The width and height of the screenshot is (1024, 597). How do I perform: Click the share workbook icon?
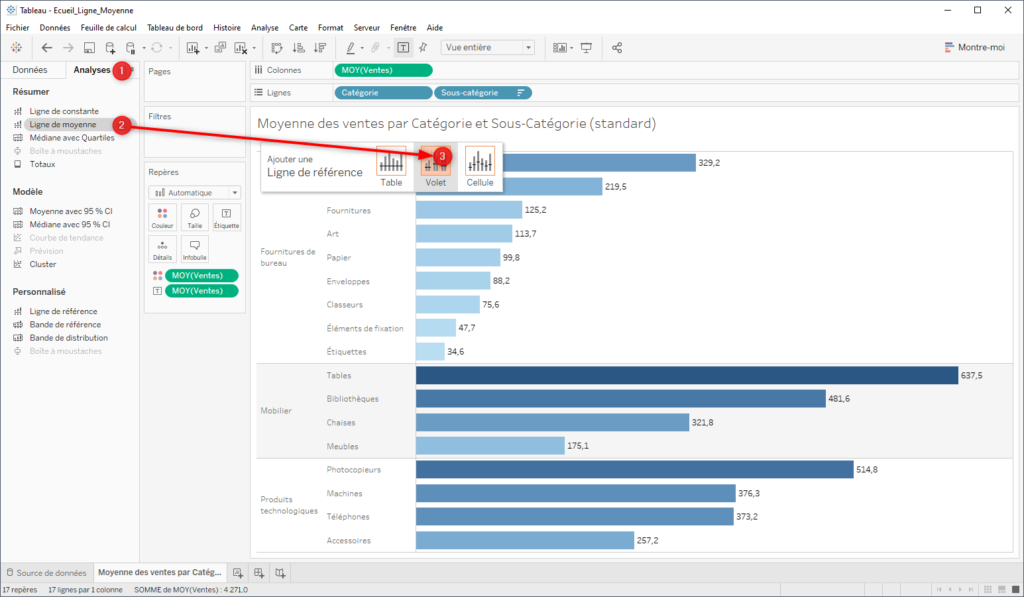(616, 48)
